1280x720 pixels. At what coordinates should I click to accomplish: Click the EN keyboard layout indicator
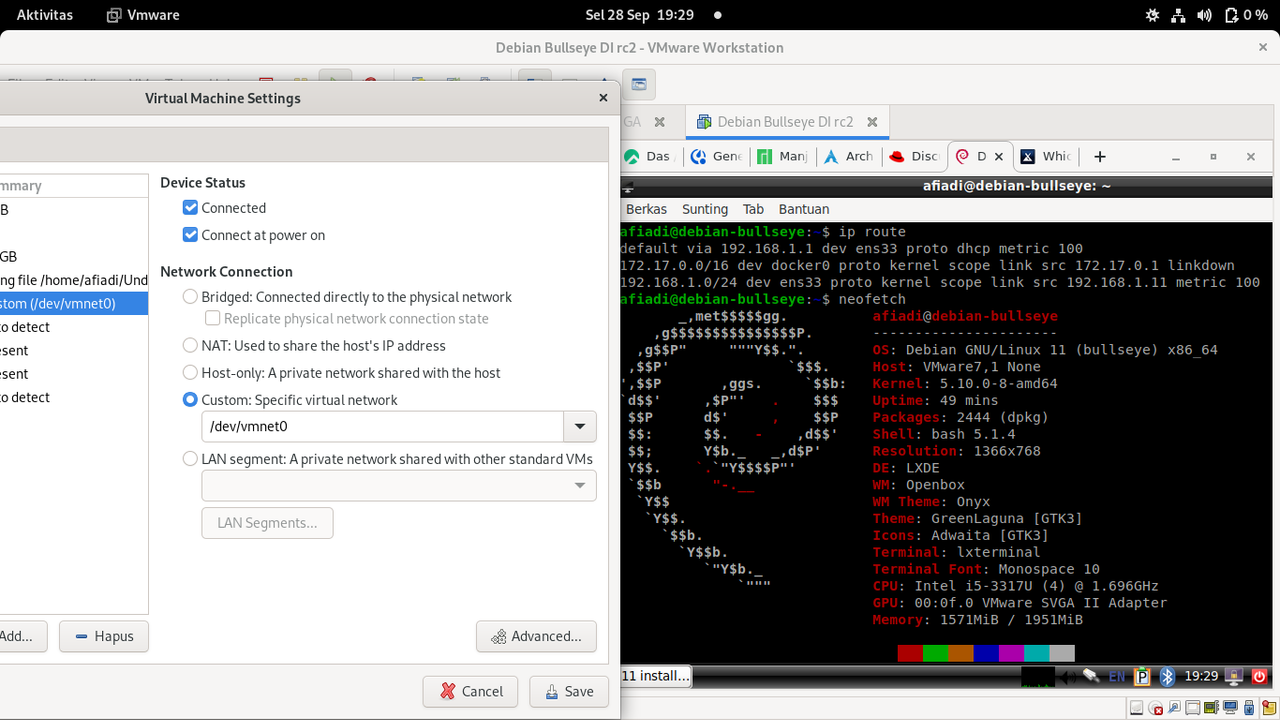tap(1117, 677)
